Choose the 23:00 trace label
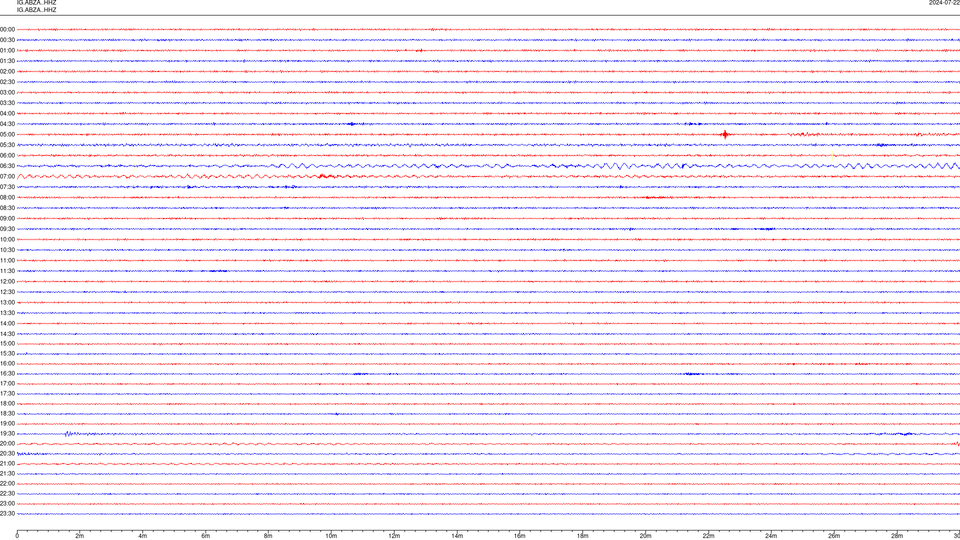The height and width of the screenshot is (540, 960). click(7, 504)
